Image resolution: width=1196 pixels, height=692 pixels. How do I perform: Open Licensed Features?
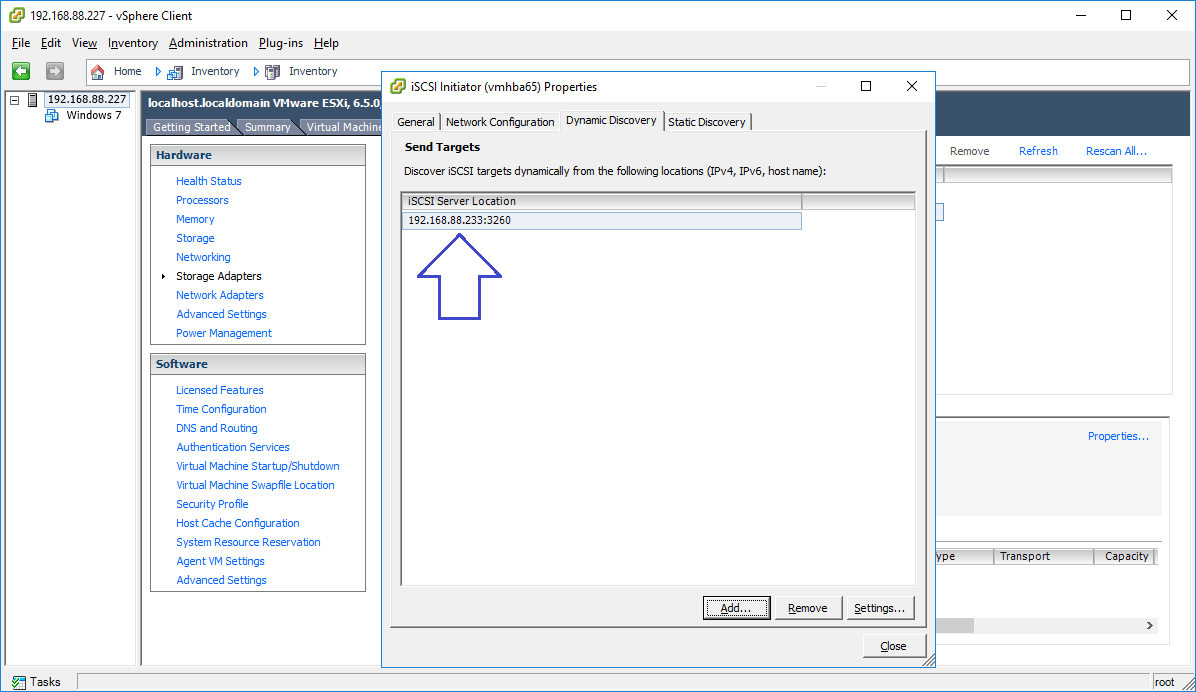click(220, 390)
